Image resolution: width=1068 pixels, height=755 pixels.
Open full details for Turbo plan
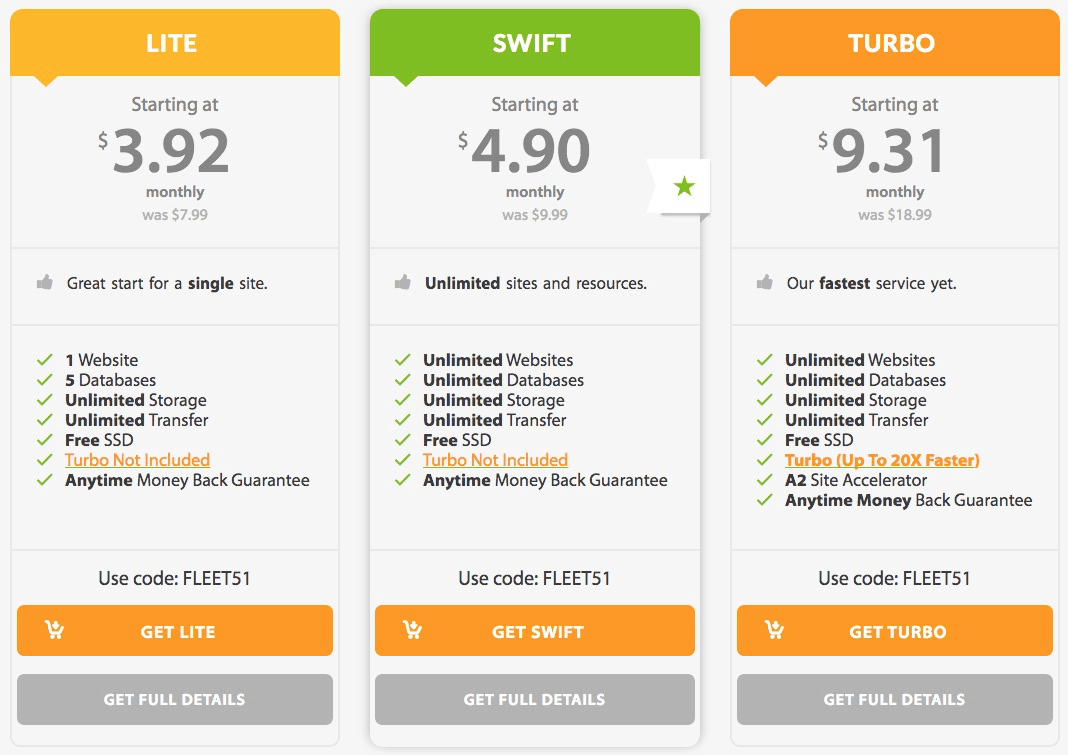tap(894, 699)
